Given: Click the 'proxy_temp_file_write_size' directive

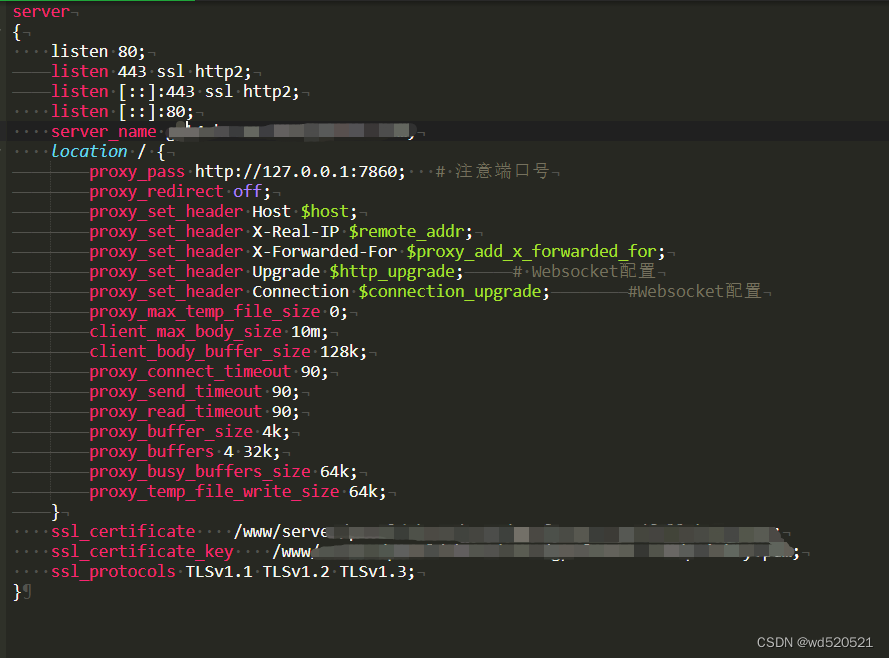Looking at the screenshot, I should [214, 492].
